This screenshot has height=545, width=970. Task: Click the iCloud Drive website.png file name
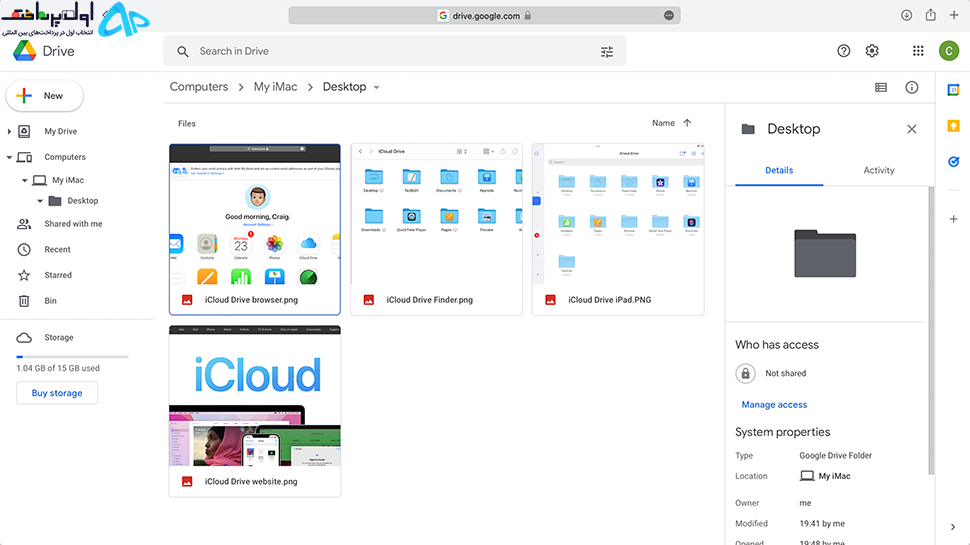251,481
